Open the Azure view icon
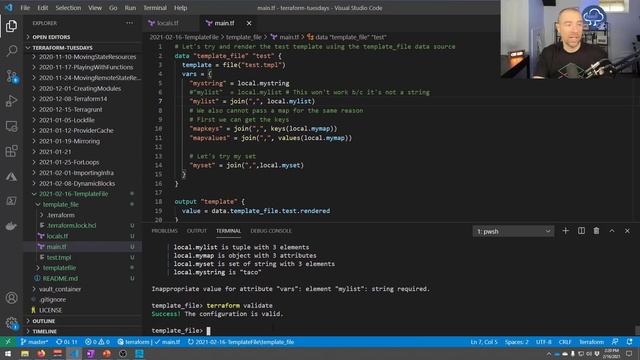640x360 pixels. (11, 176)
